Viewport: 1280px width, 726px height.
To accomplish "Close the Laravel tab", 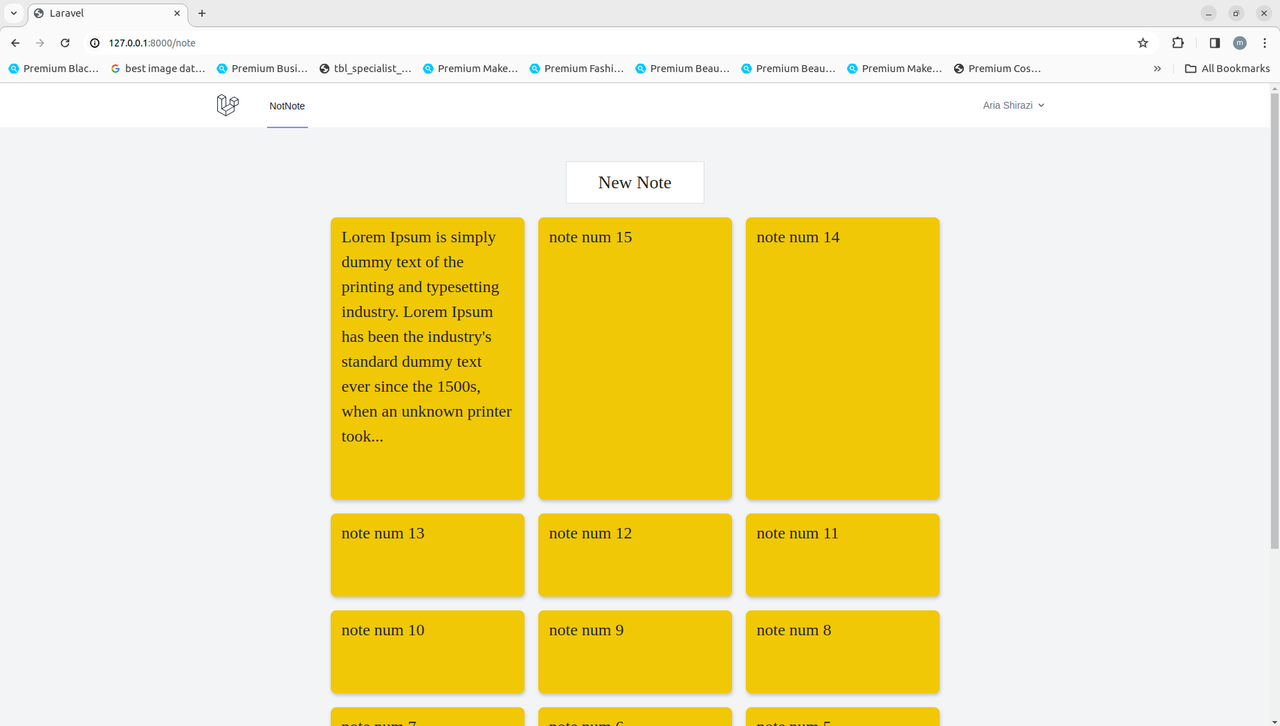I will click(178, 13).
